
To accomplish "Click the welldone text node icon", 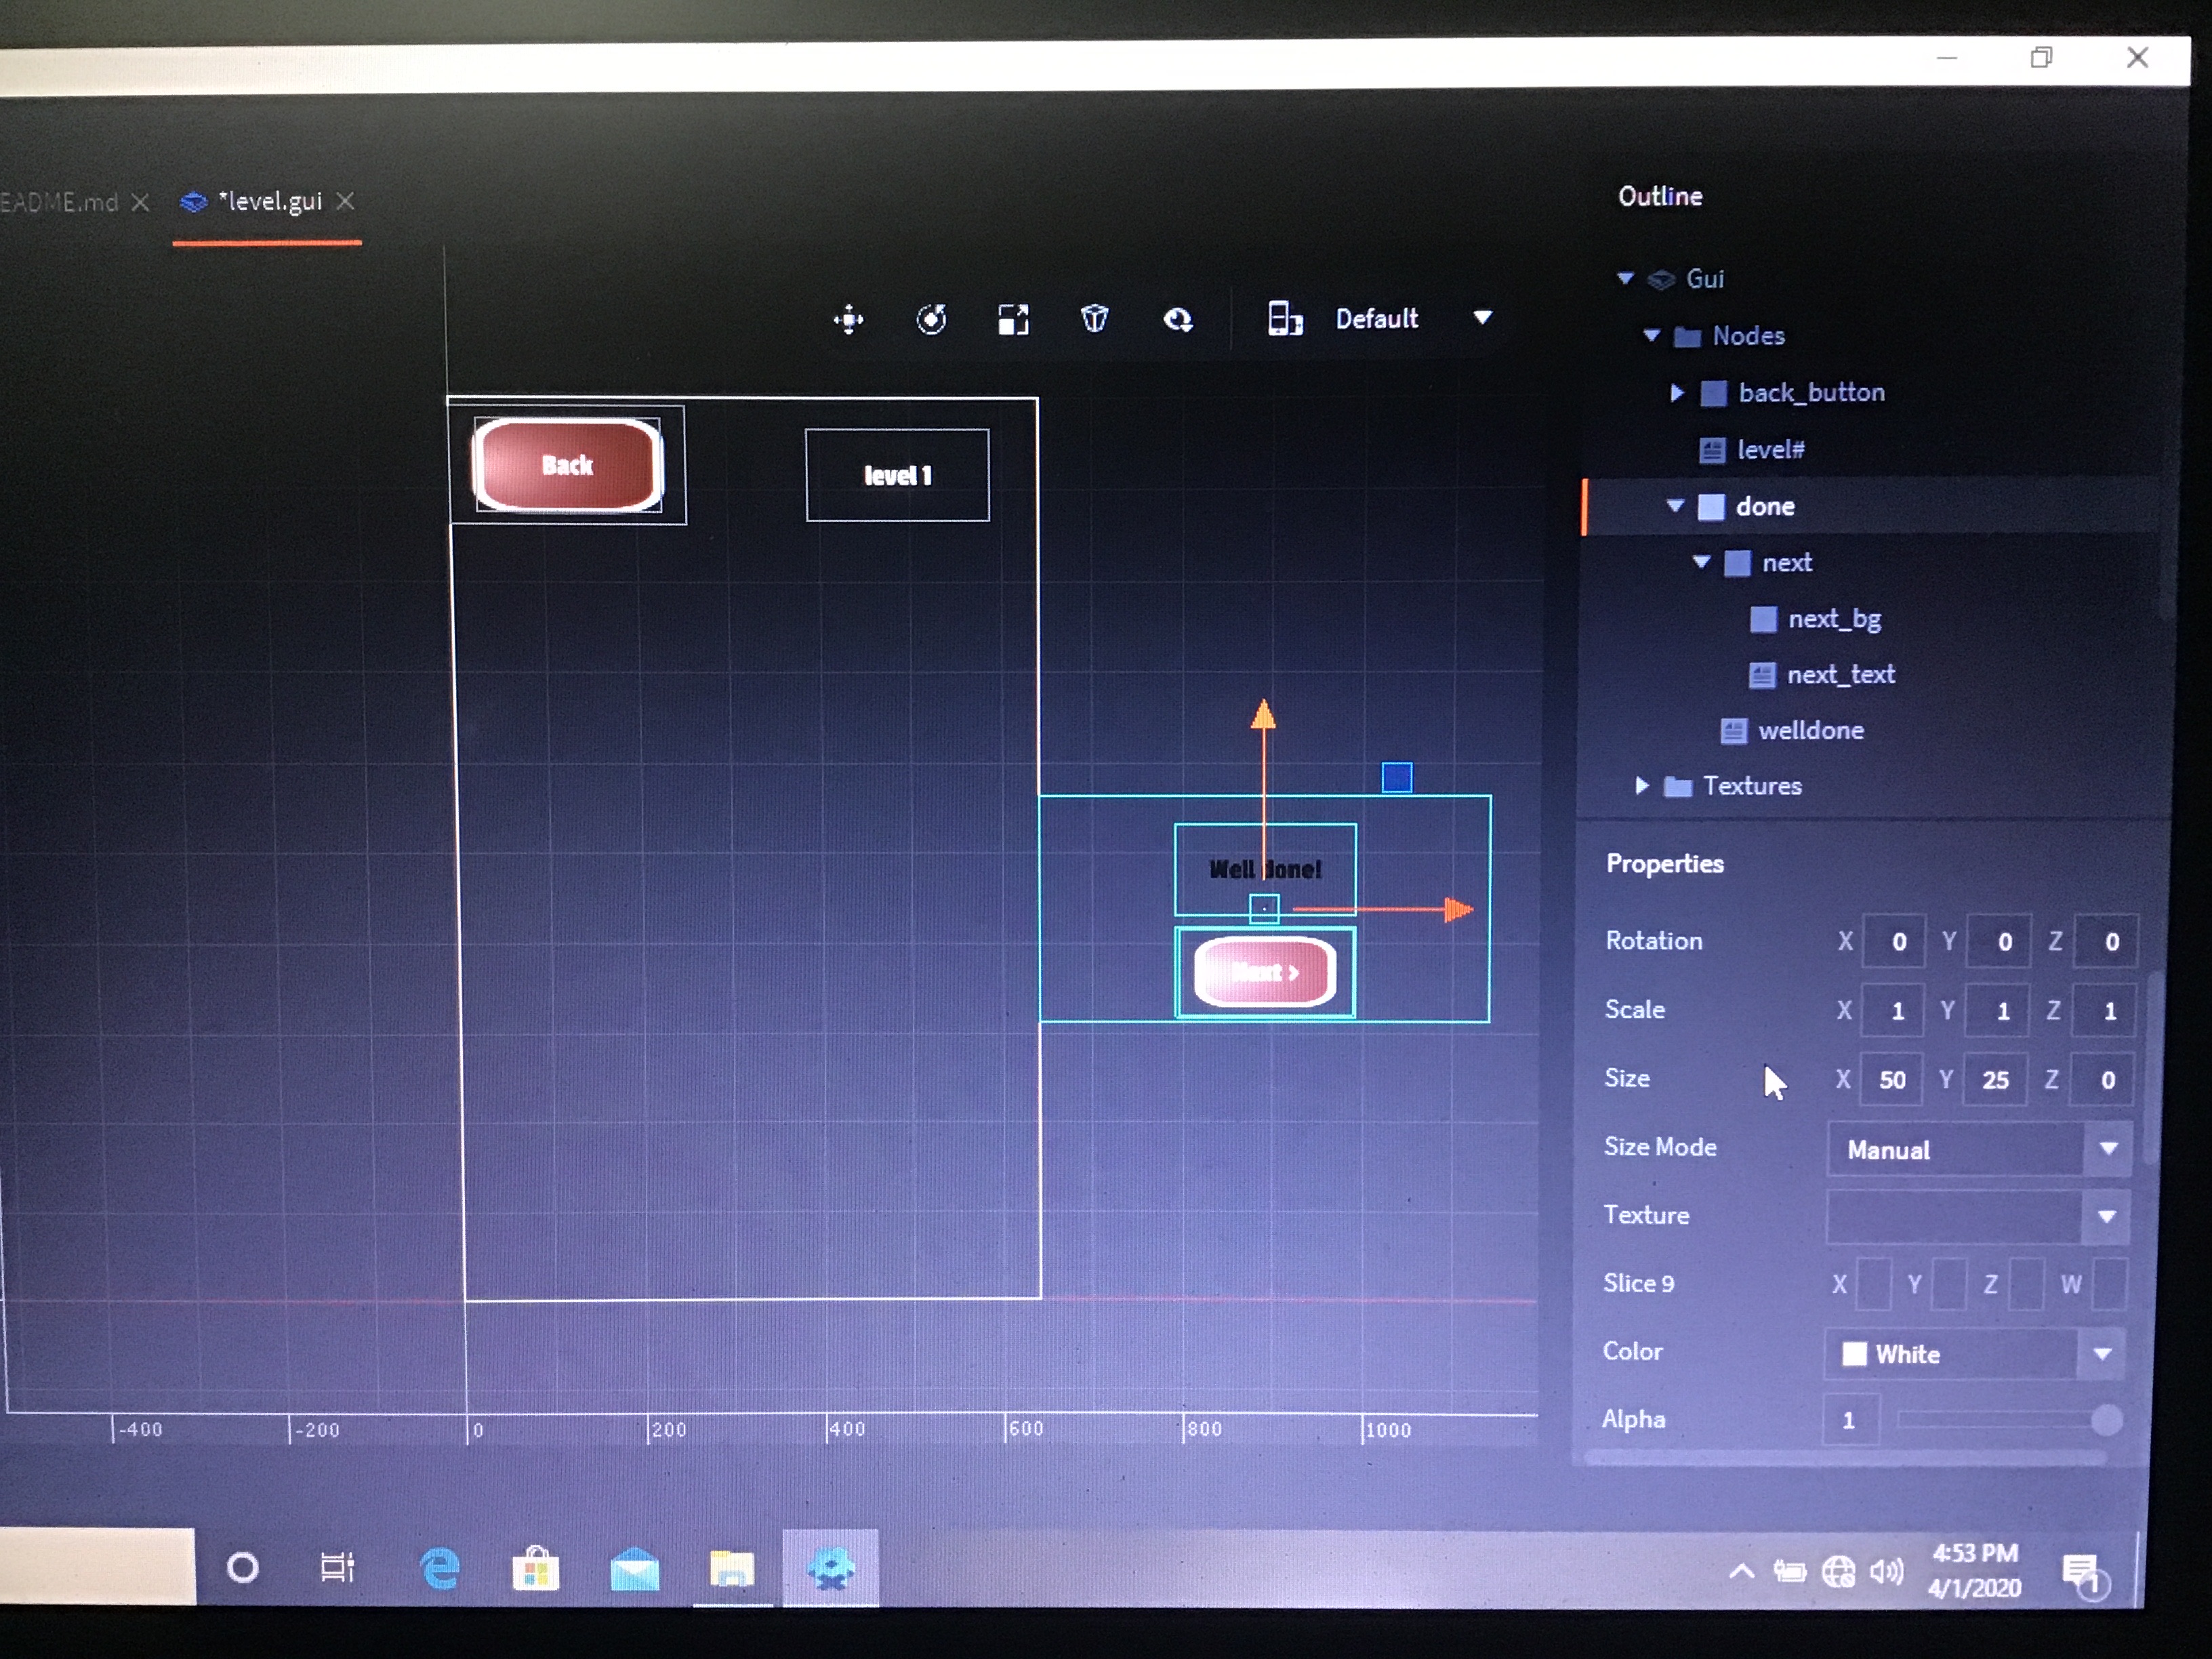I will [1733, 731].
